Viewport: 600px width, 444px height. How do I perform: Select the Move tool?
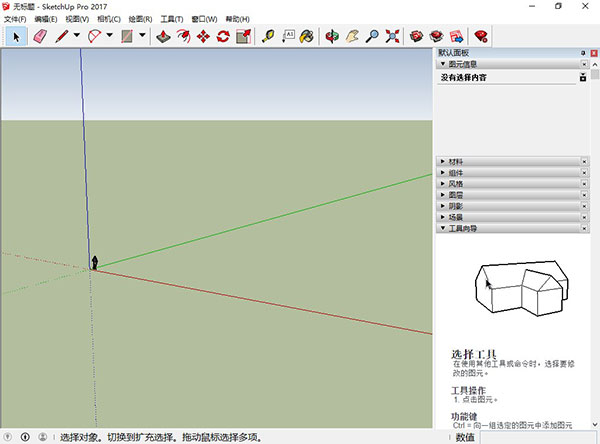pos(203,37)
